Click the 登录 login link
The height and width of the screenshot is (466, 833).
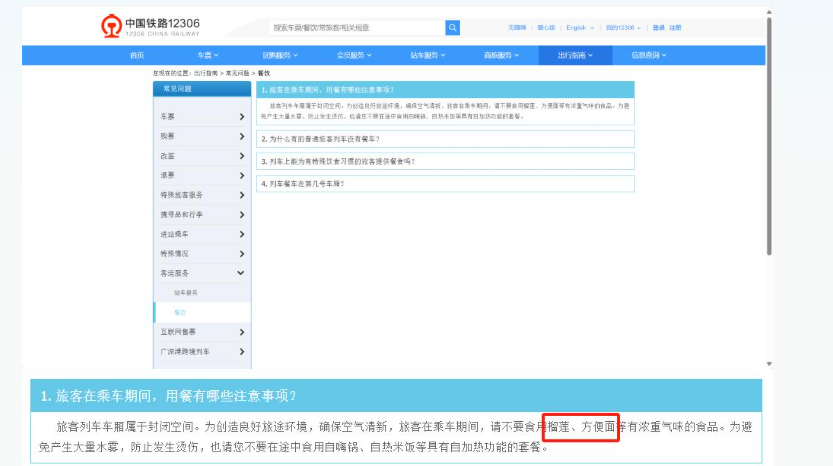pos(658,28)
